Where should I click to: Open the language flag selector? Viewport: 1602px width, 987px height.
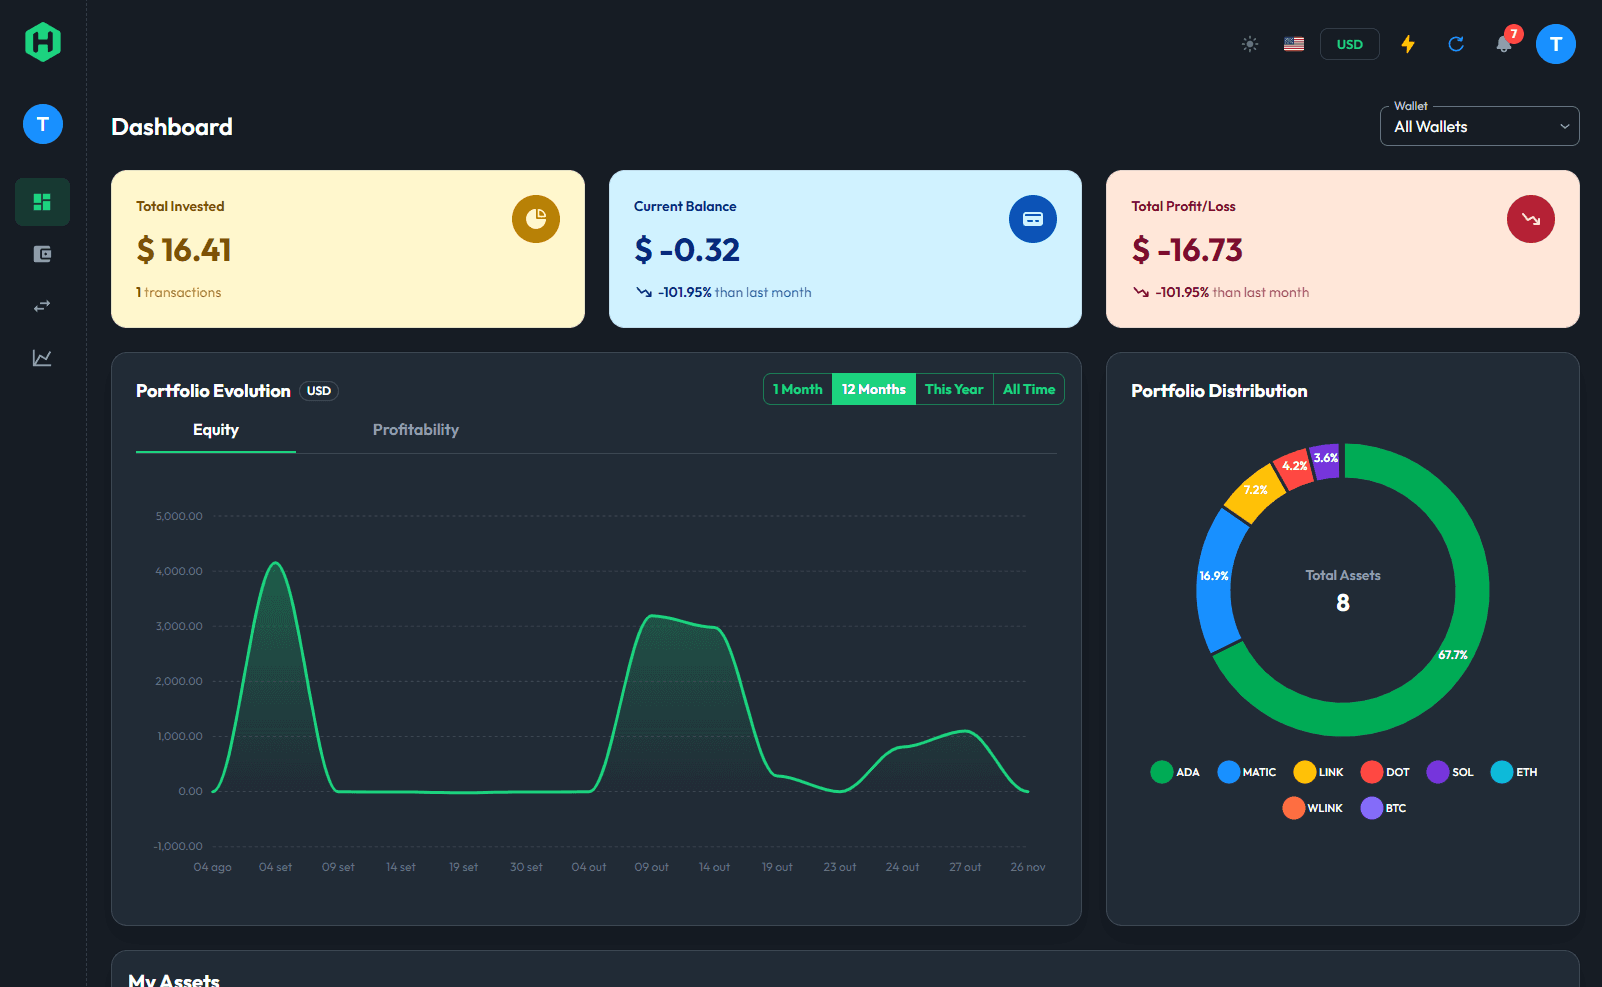coord(1293,44)
